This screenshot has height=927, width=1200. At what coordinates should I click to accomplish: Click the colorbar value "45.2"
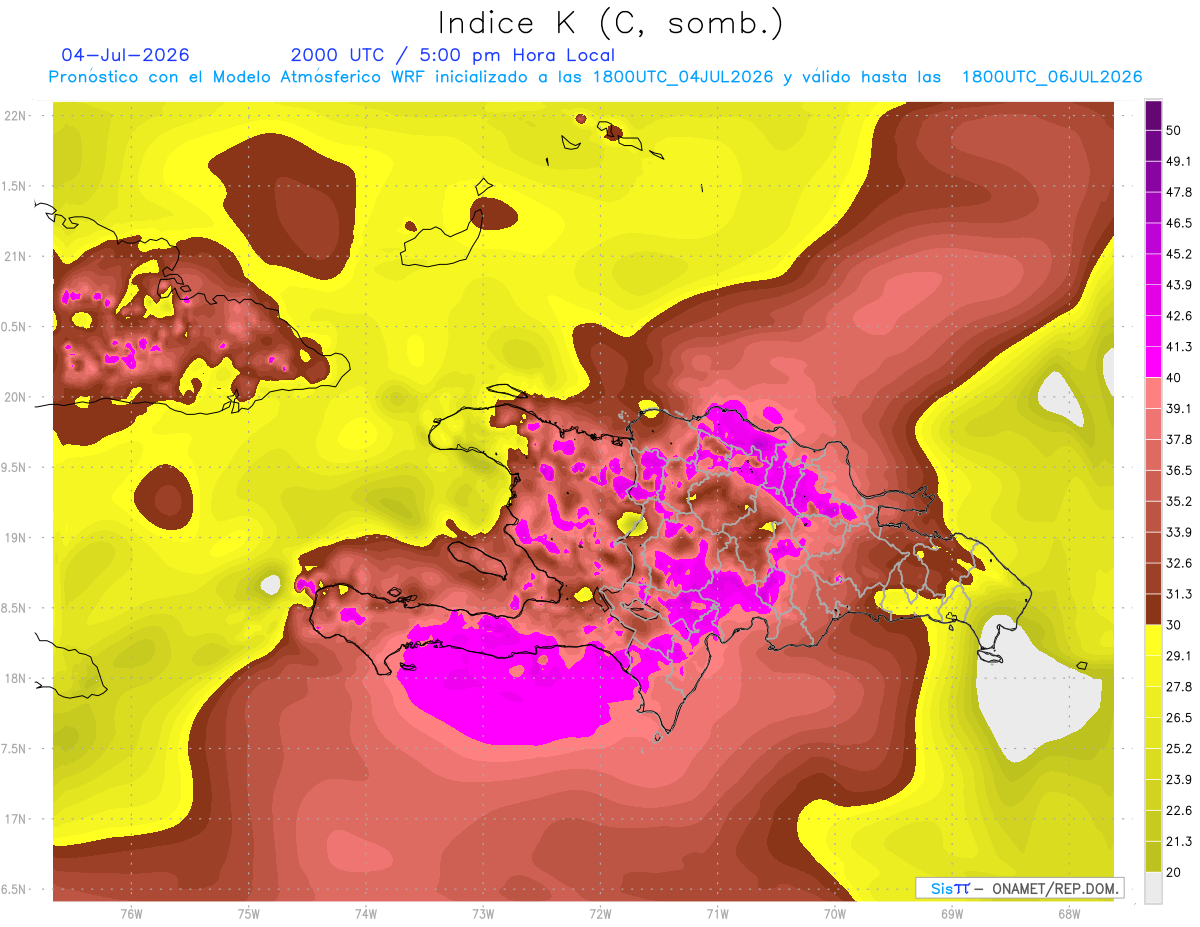(x=1180, y=254)
